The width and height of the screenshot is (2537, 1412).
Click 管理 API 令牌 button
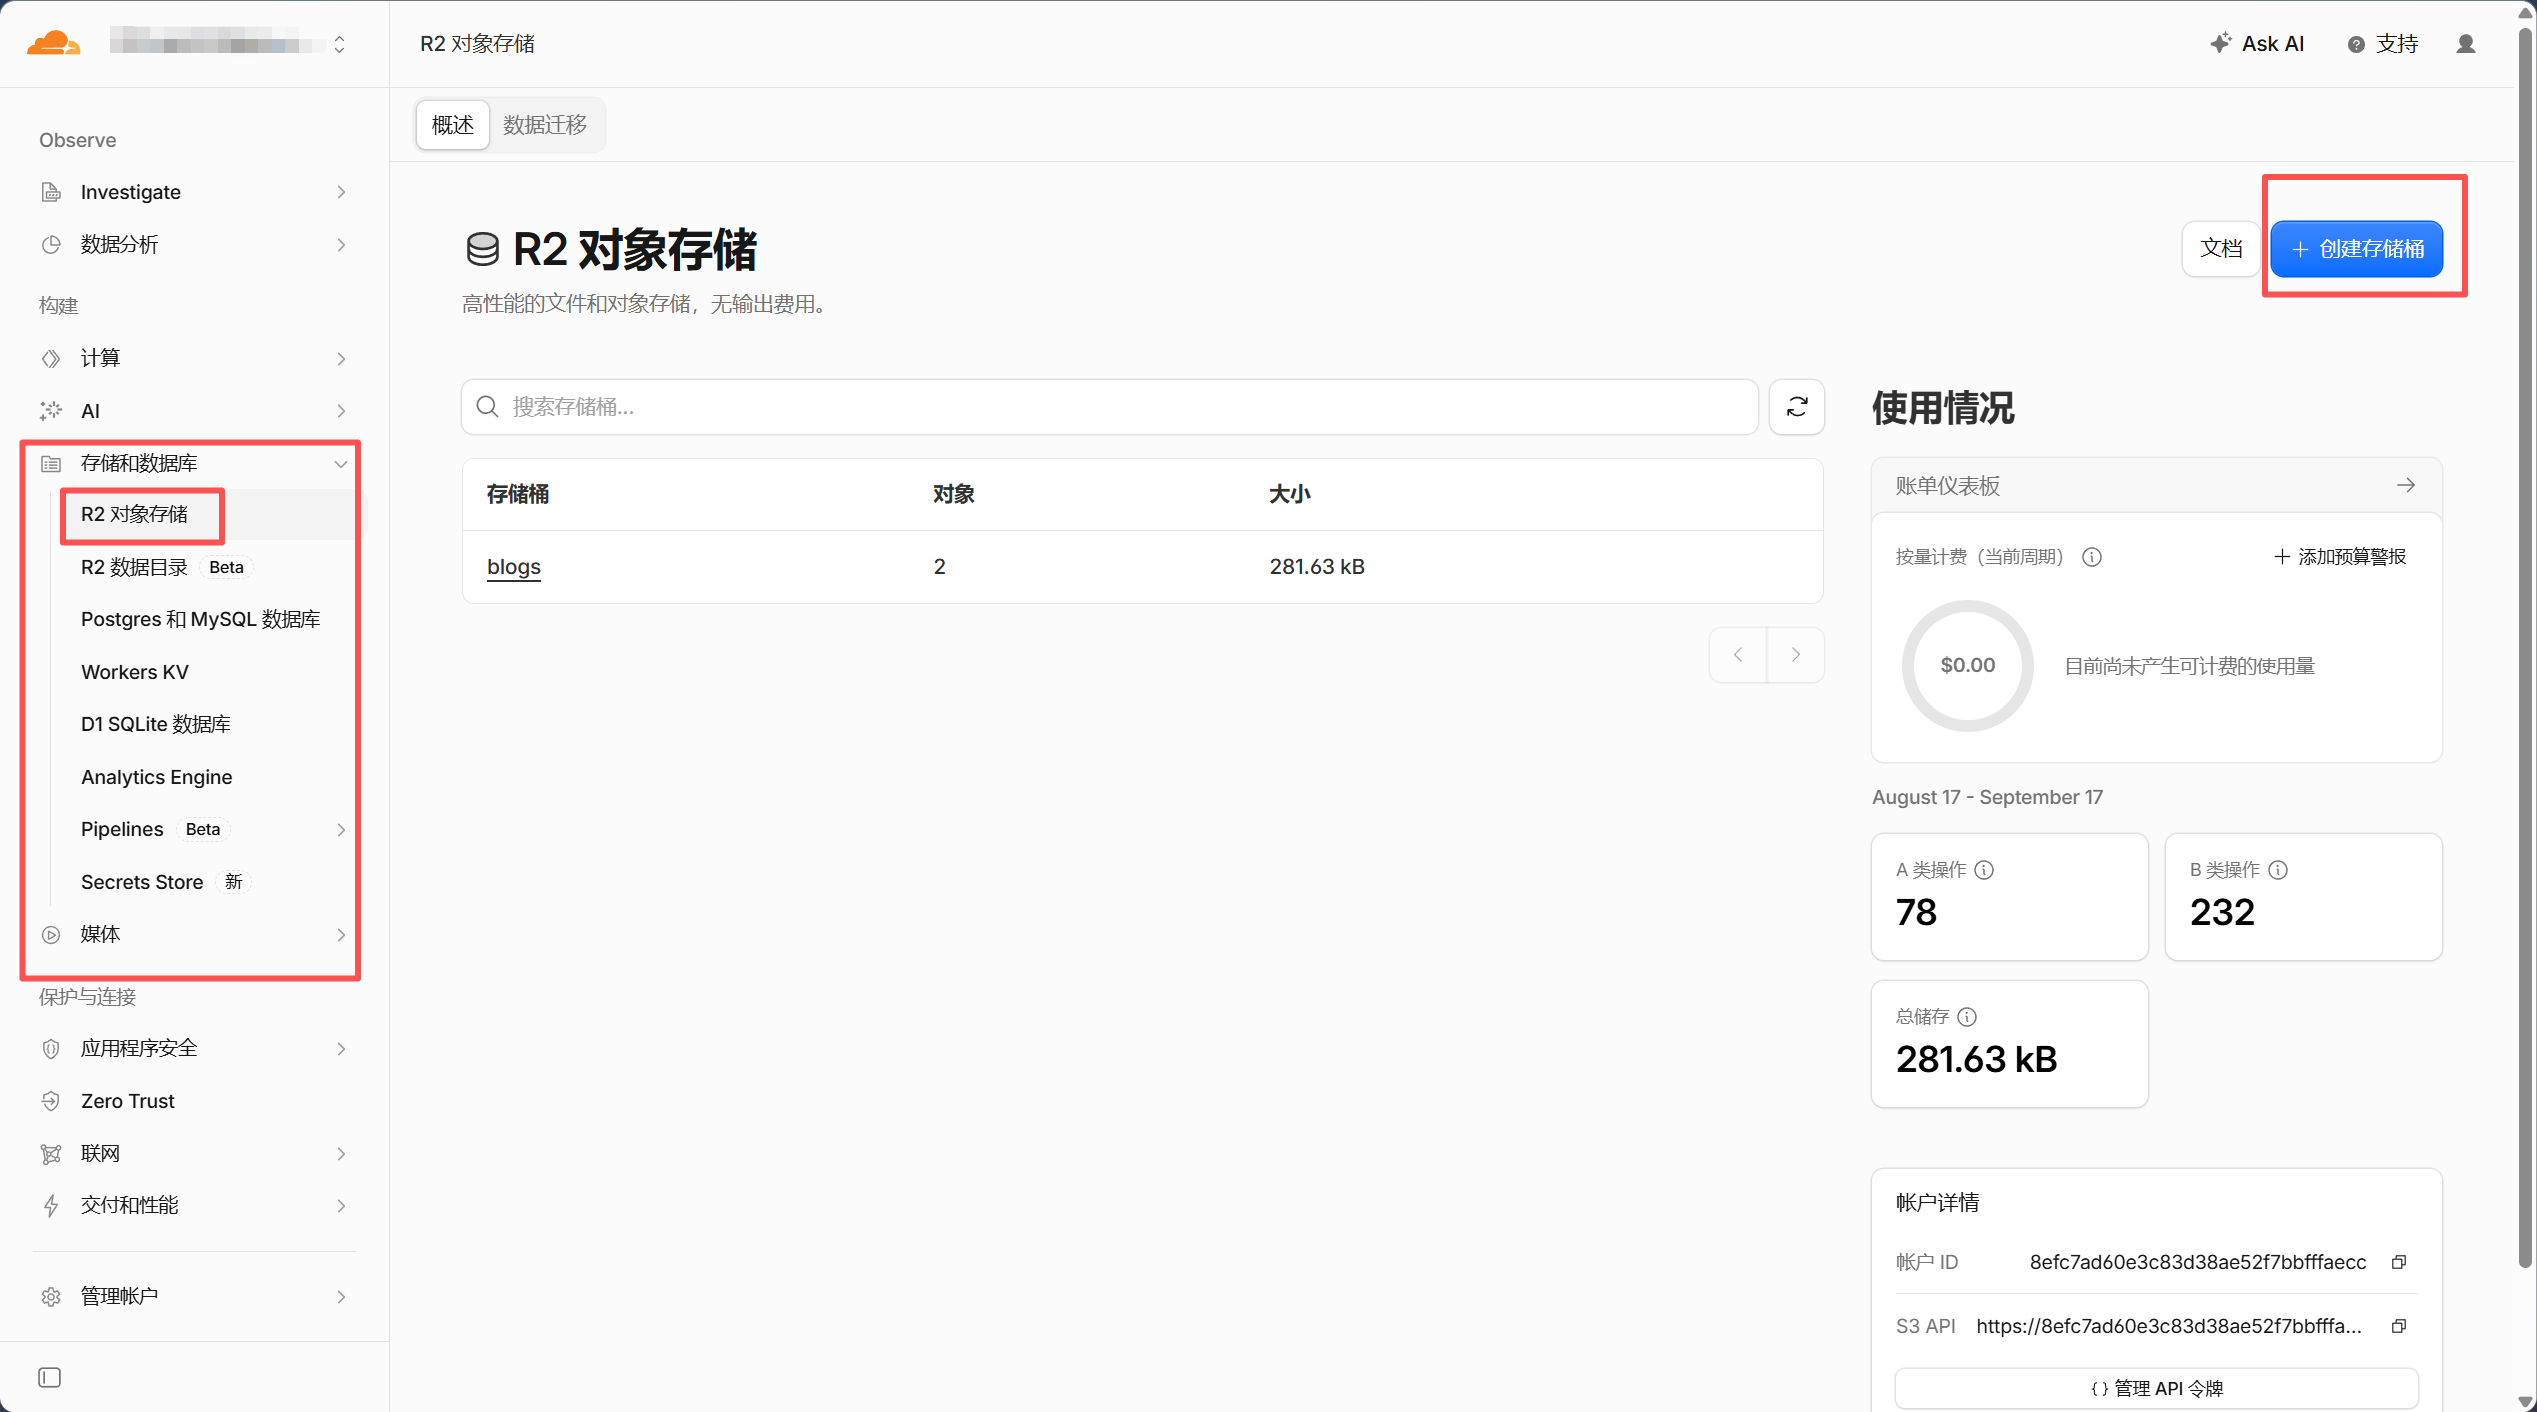click(2156, 1388)
